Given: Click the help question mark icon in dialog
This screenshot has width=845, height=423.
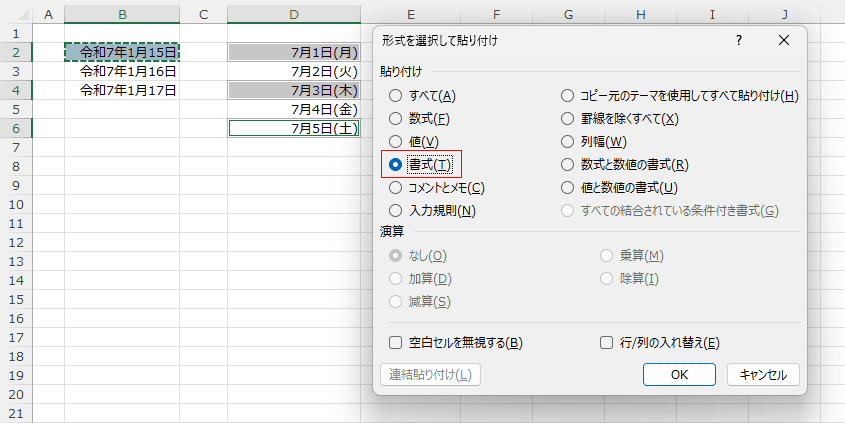Looking at the screenshot, I should 739,40.
